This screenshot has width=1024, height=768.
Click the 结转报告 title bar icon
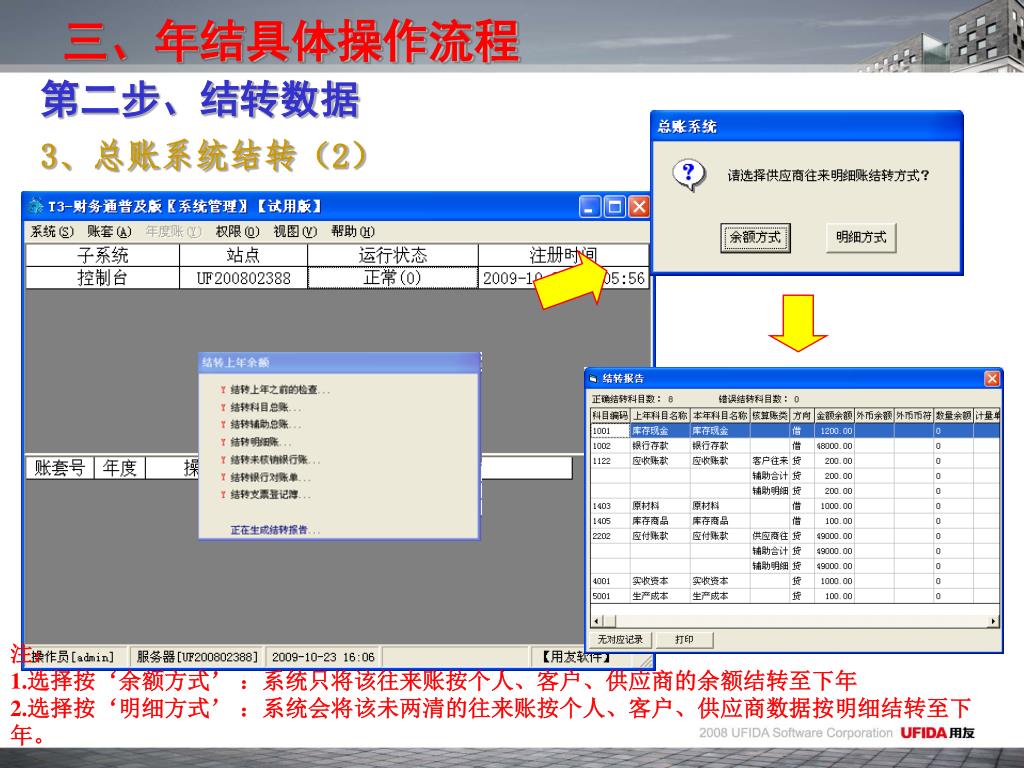coord(594,379)
